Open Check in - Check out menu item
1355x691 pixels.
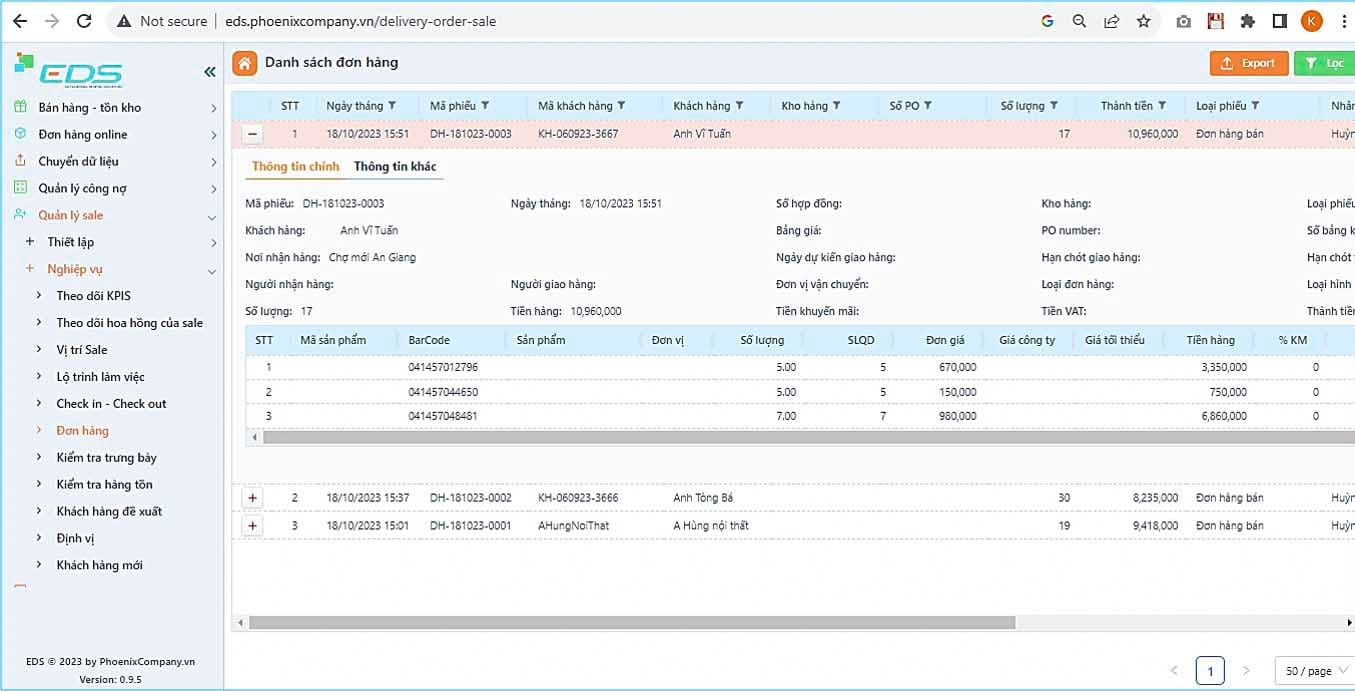(111, 404)
